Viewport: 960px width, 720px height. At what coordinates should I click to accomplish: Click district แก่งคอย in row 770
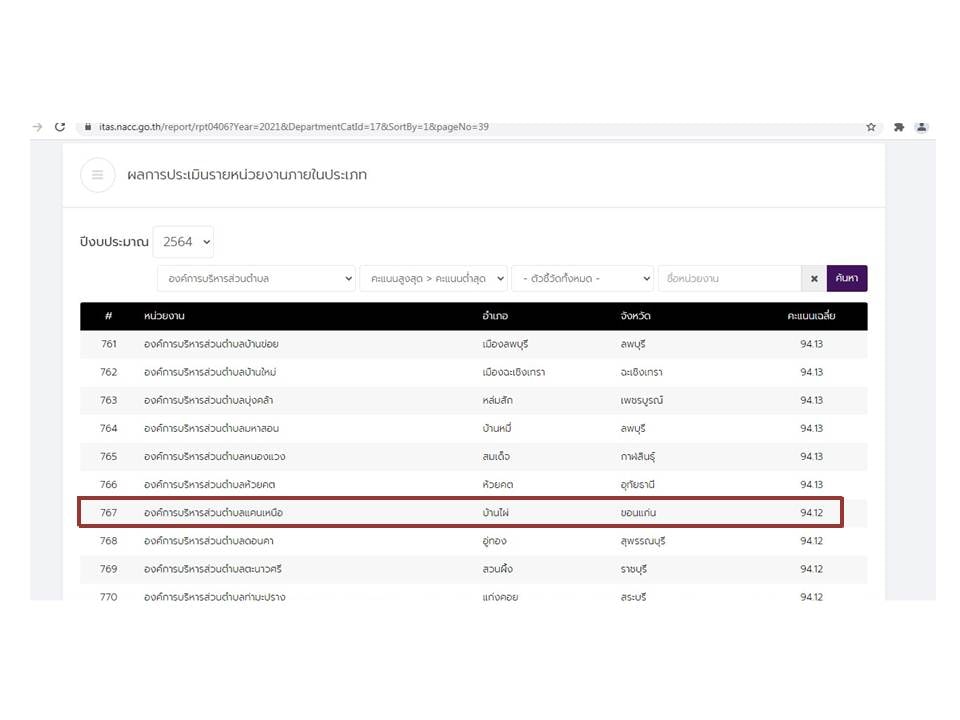tap(500, 597)
